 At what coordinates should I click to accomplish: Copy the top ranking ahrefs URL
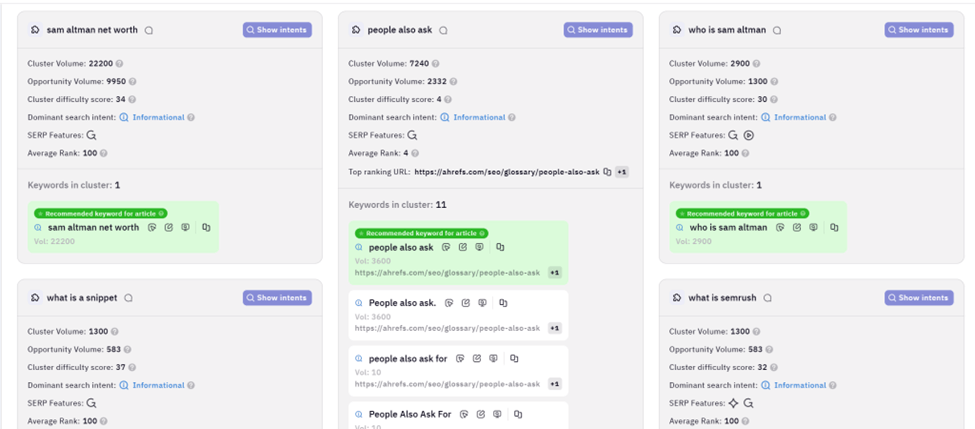tap(608, 172)
